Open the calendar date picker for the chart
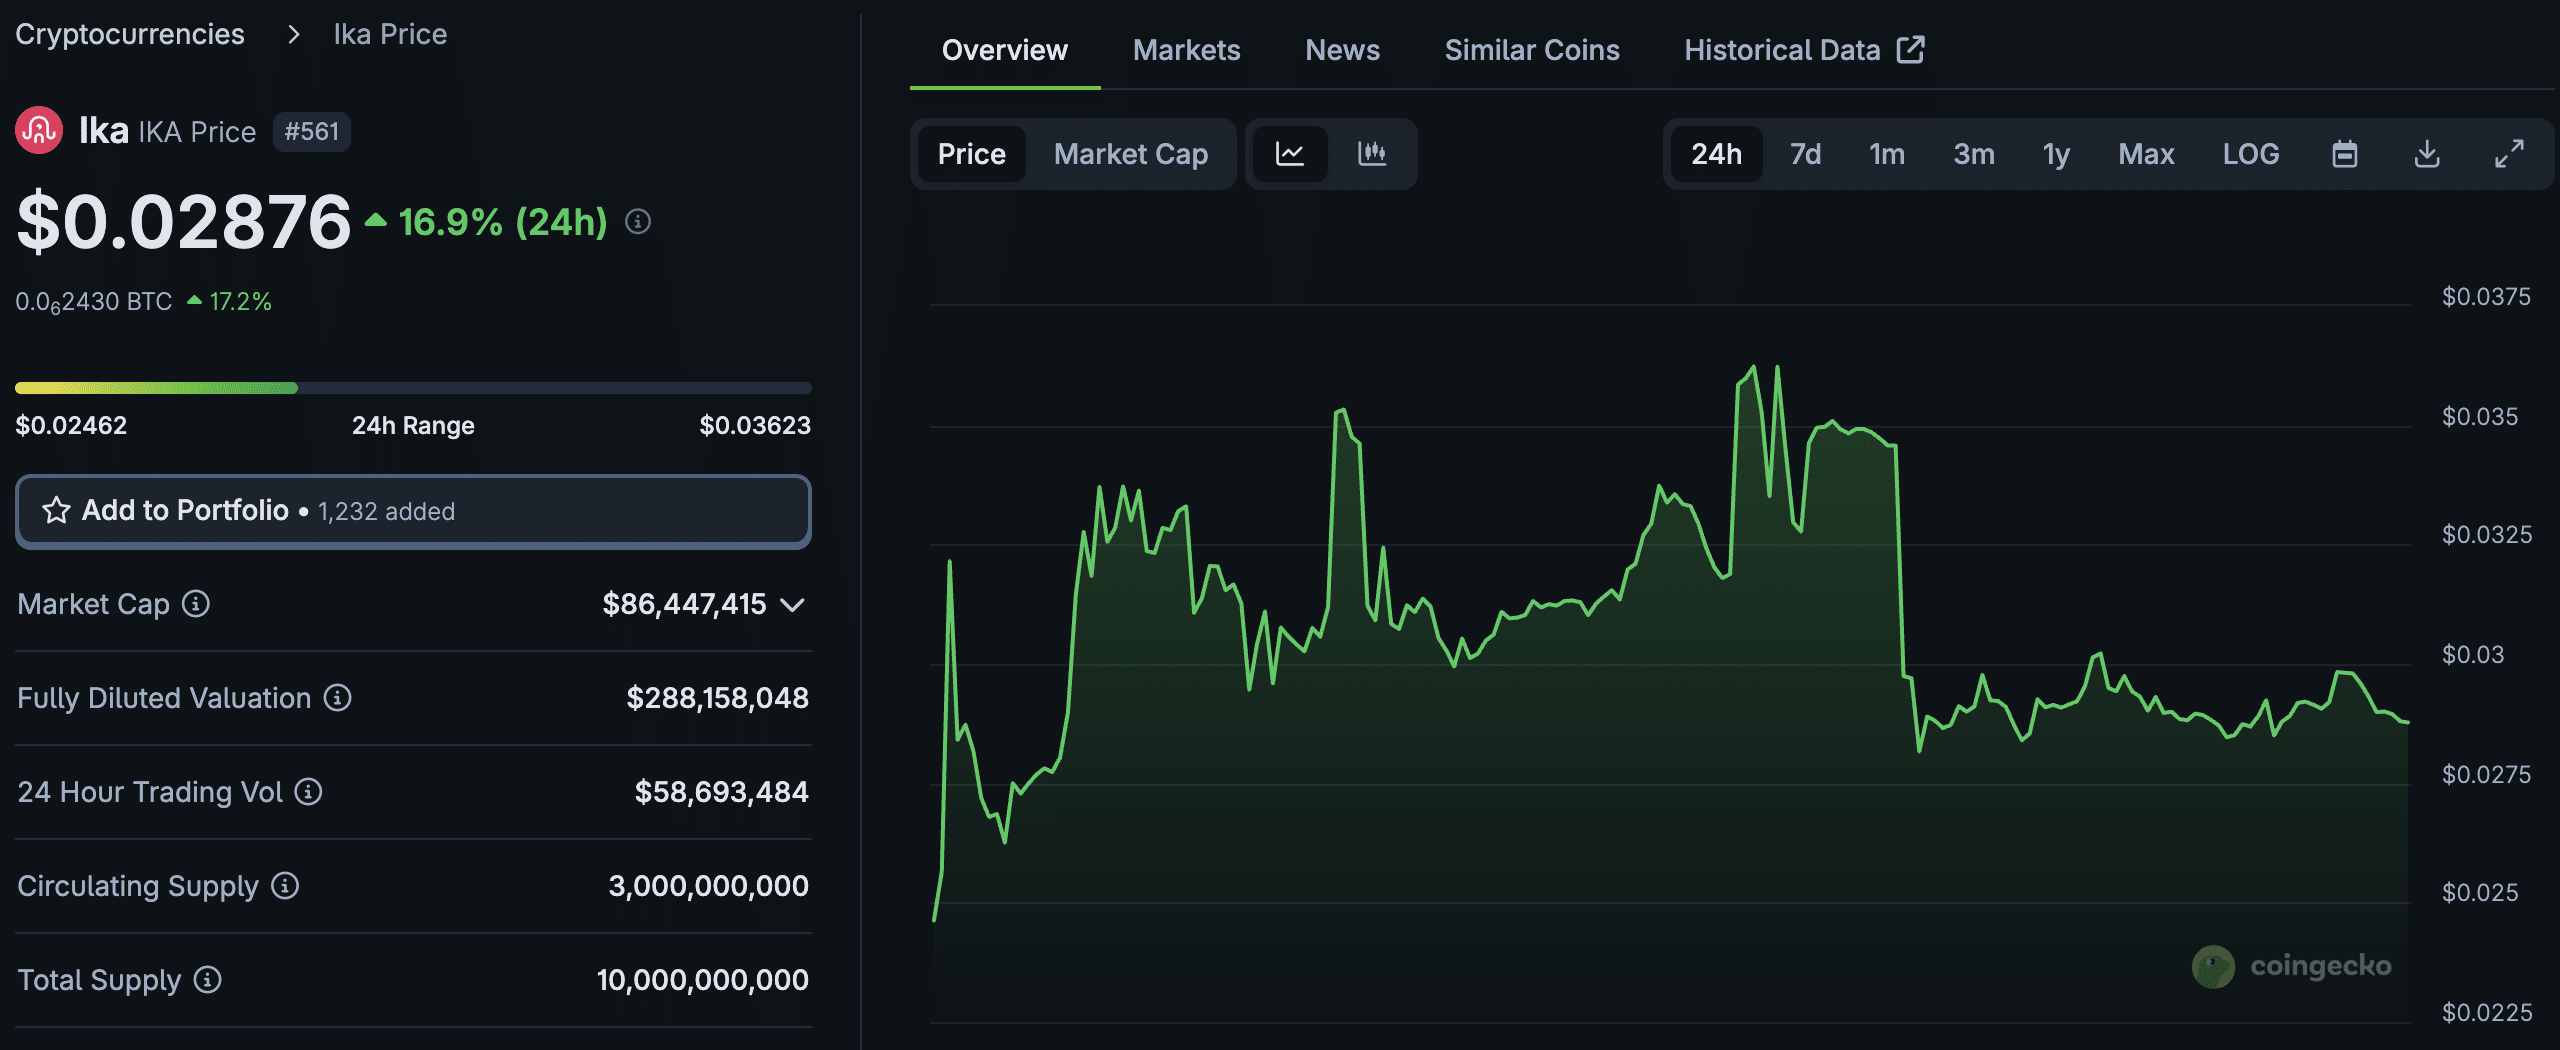 2345,154
